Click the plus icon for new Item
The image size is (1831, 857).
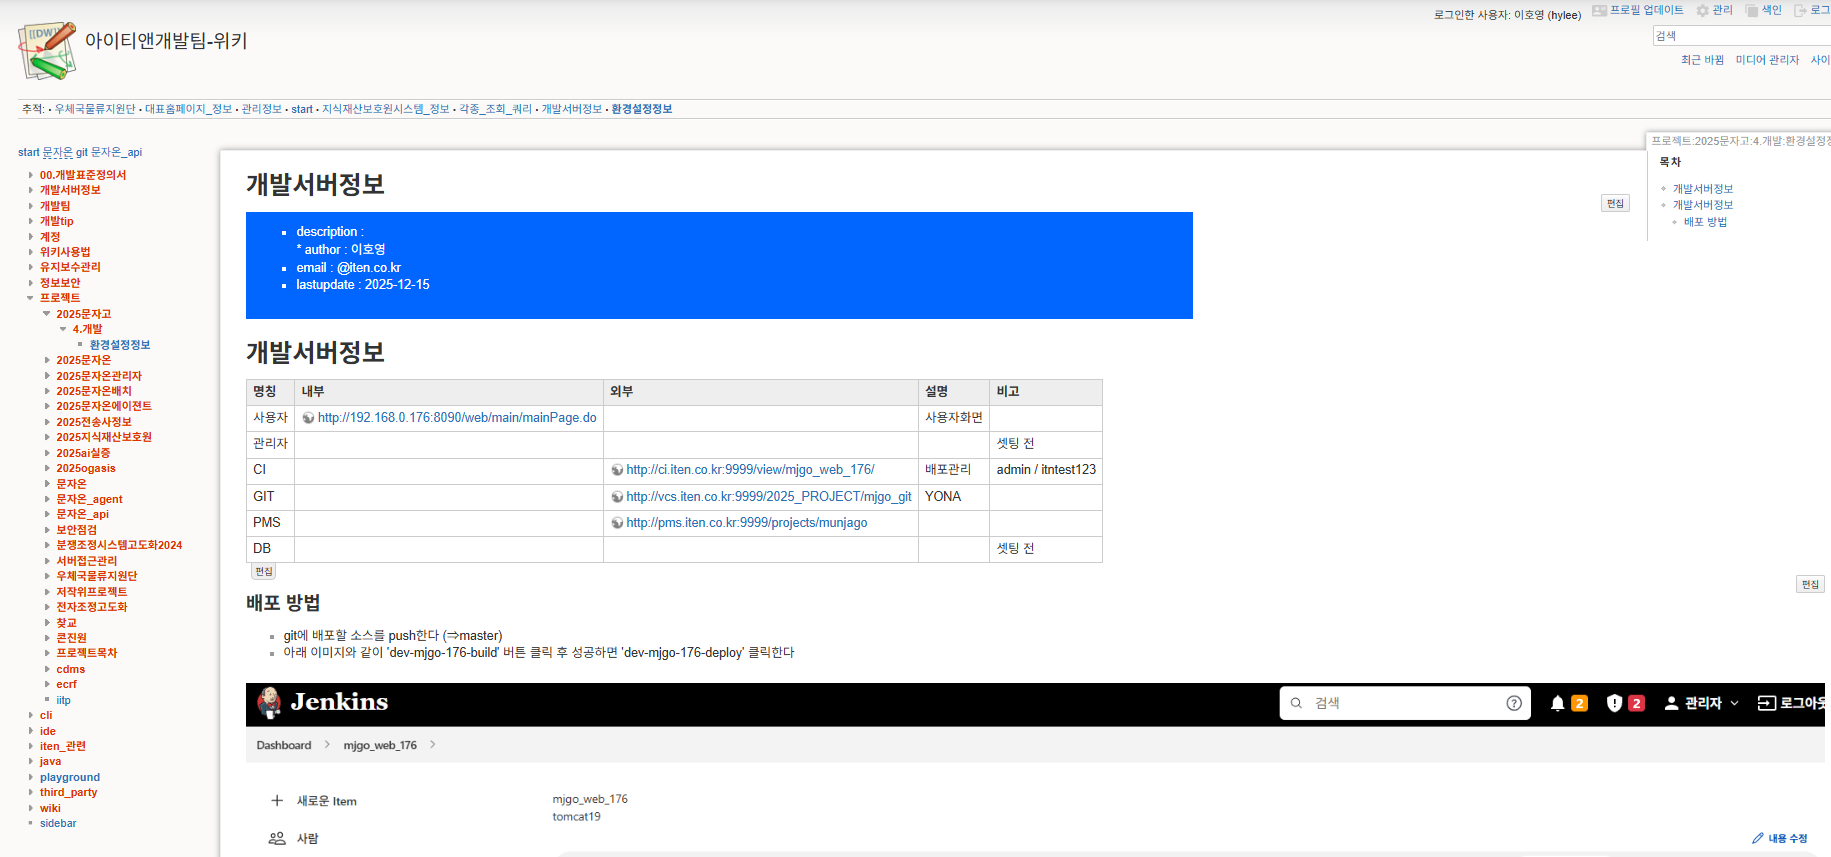click(277, 800)
